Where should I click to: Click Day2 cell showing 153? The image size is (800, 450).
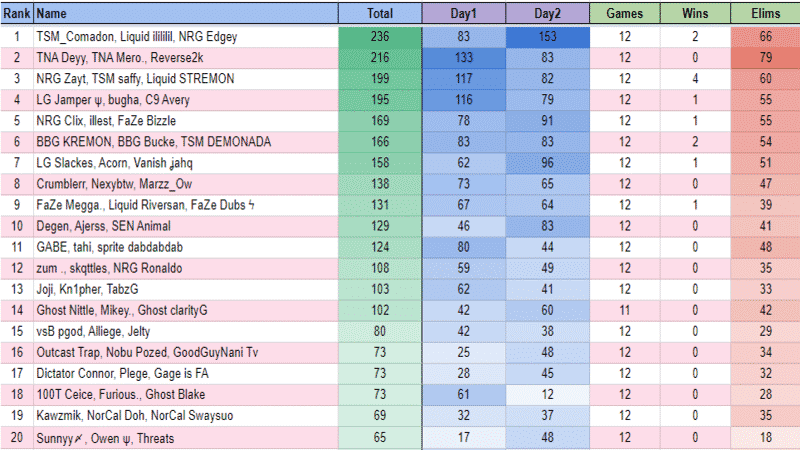(x=547, y=37)
